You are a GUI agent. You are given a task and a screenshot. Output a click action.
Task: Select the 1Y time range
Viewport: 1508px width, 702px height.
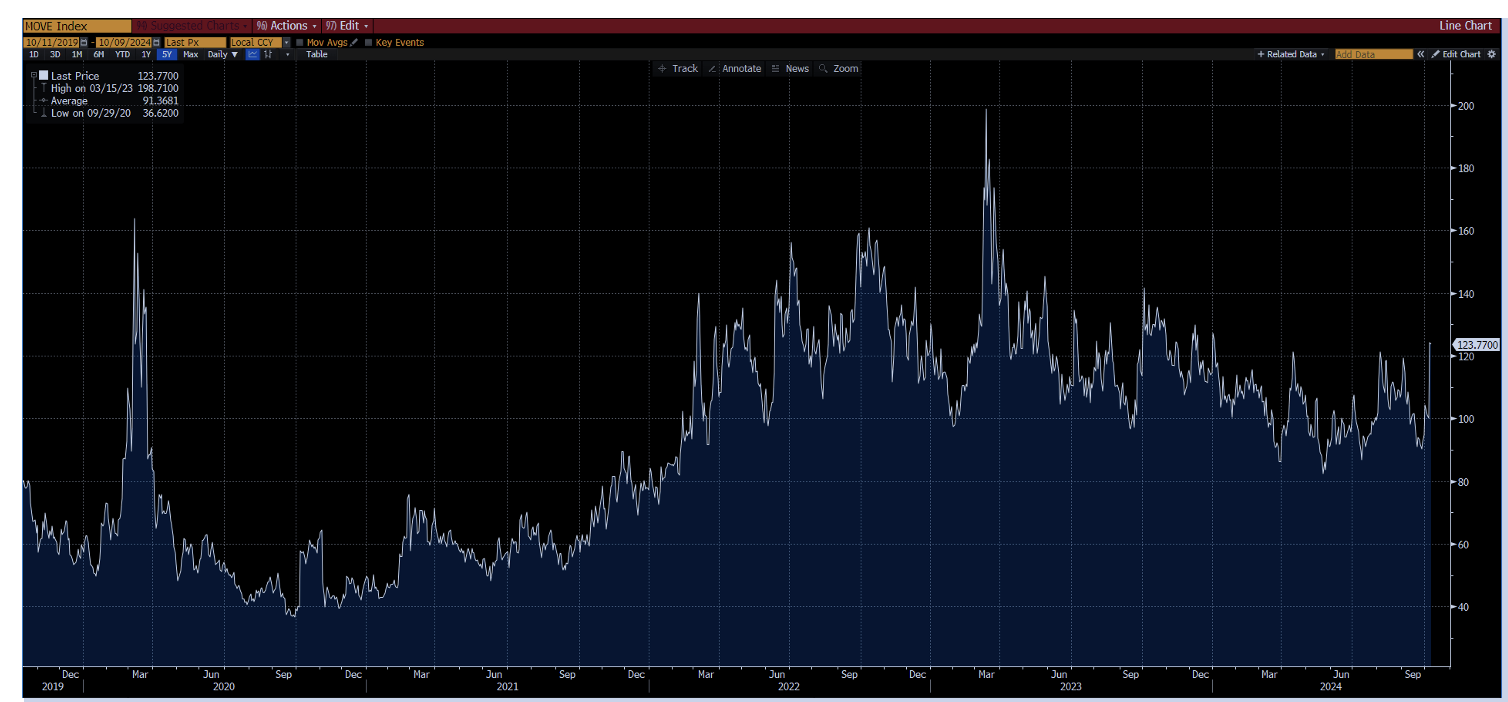point(146,55)
